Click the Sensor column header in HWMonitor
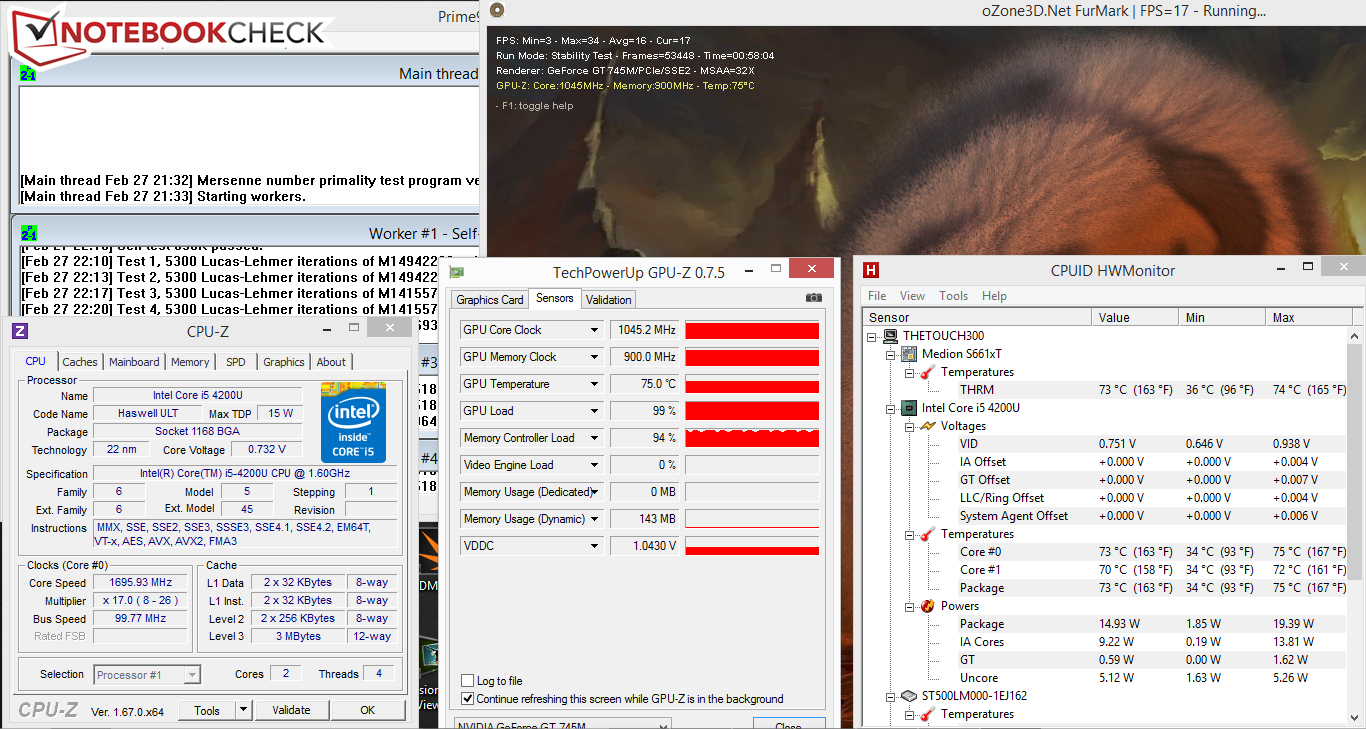1366x729 pixels. click(x=976, y=318)
